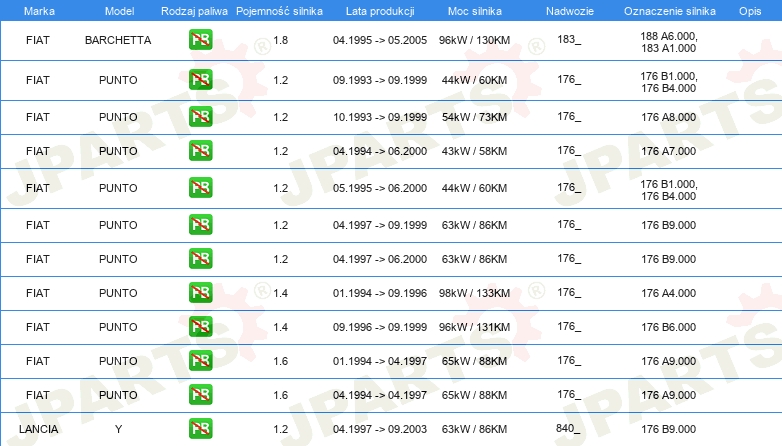Click the Rodzaj paliwa column header
782x446 pixels.
click(194, 11)
